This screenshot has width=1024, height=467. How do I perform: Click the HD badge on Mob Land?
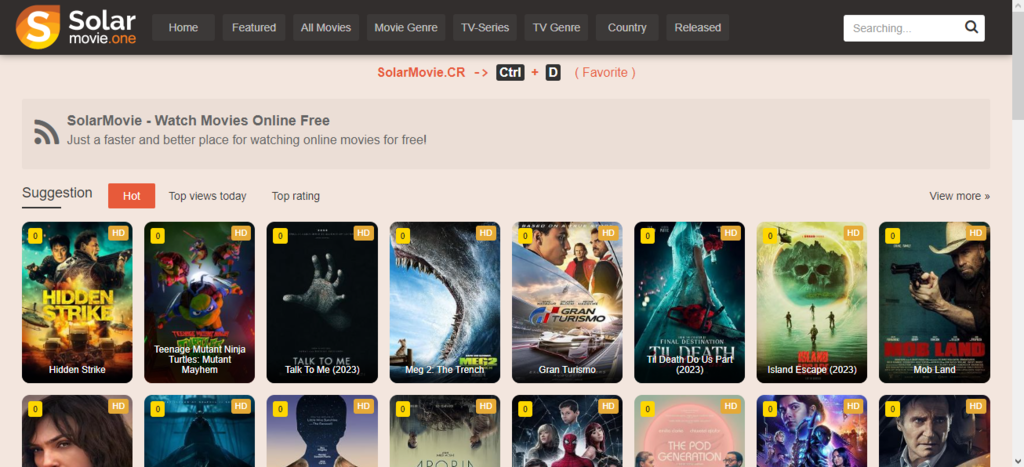(976, 233)
